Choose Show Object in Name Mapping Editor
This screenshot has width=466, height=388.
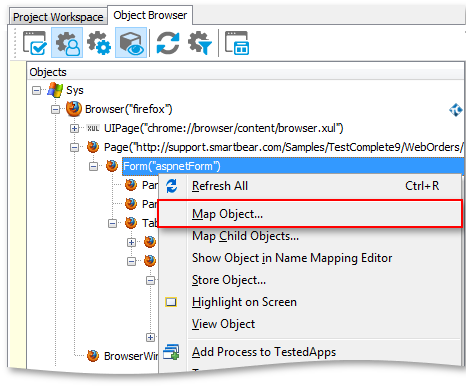pyautogui.click(x=310, y=258)
